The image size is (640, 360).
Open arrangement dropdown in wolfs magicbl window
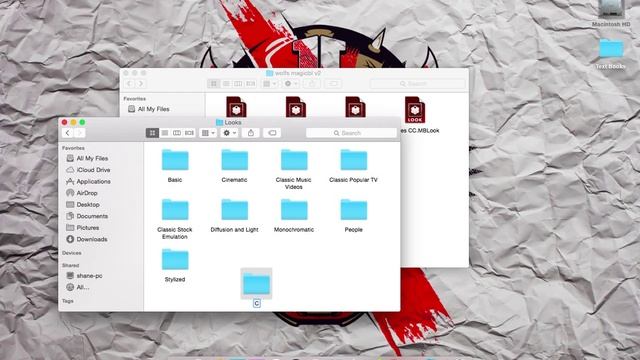pos(269,84)
